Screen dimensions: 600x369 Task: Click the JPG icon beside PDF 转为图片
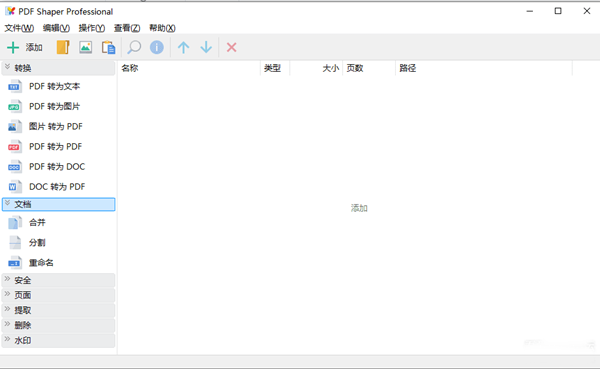(x=15, y=106)
